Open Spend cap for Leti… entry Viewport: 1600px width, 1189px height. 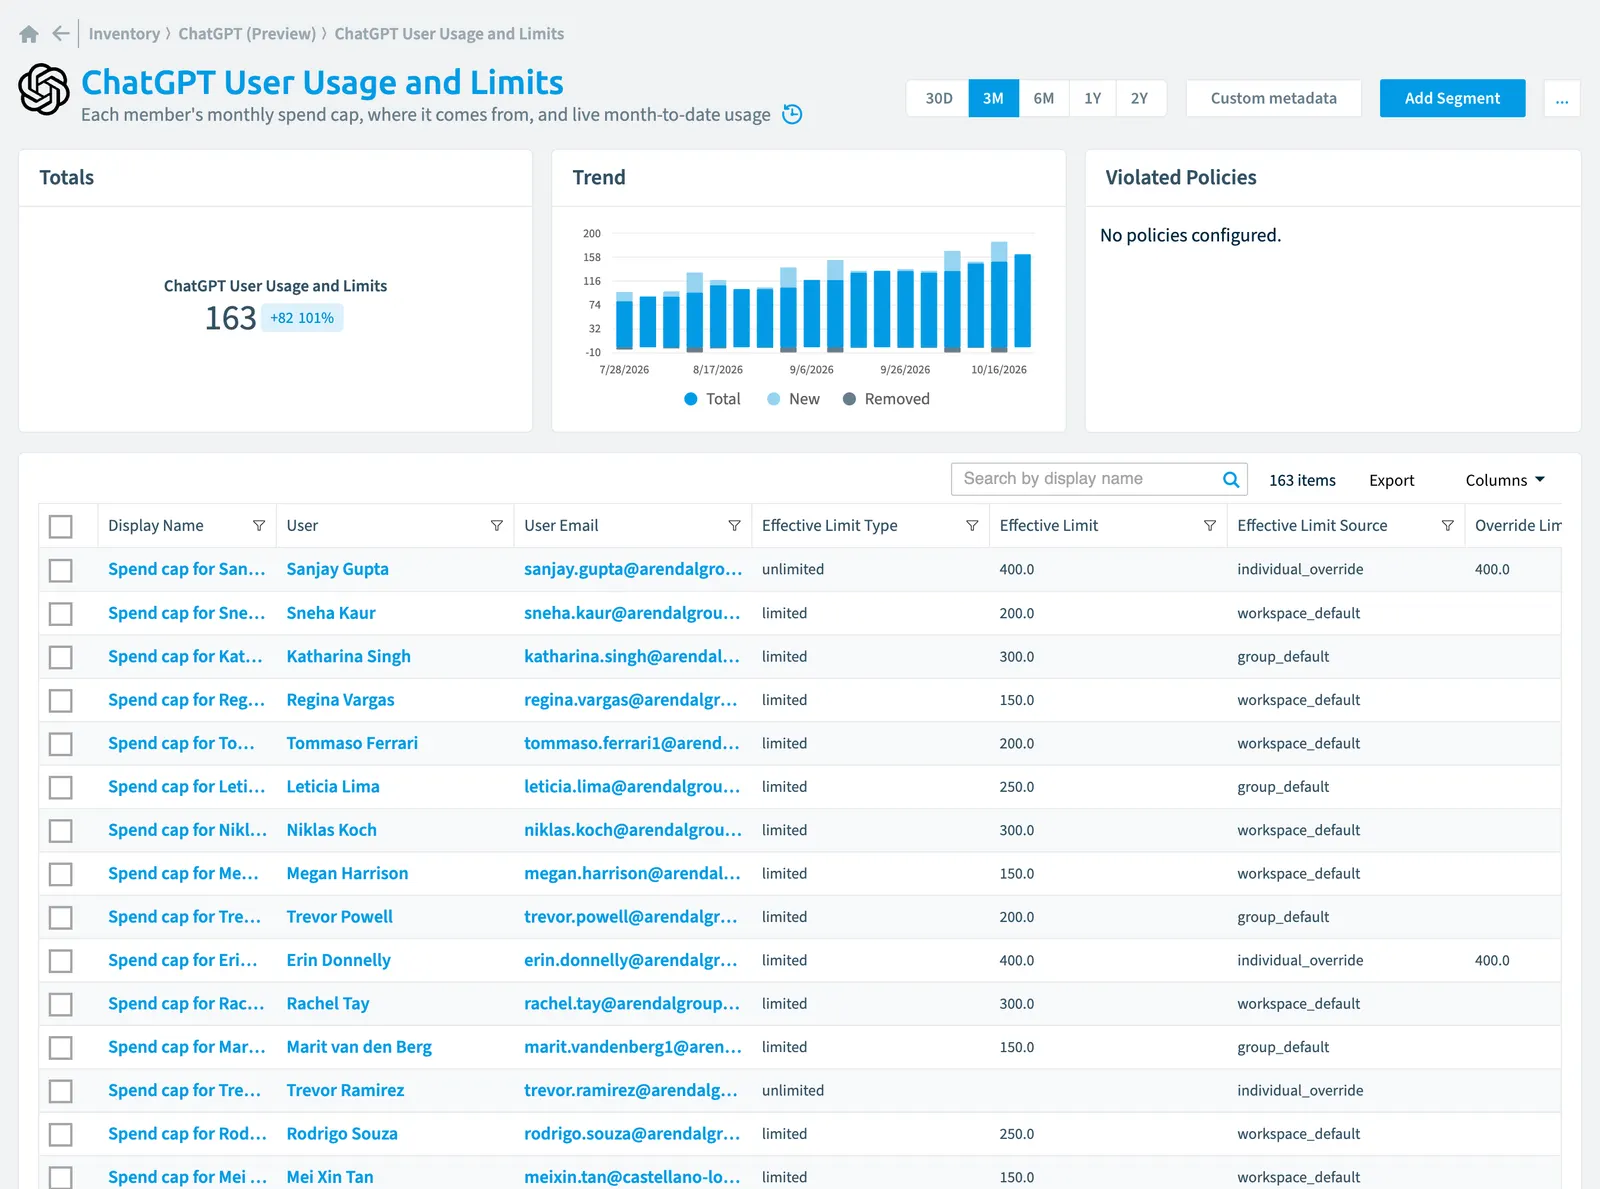186,787
